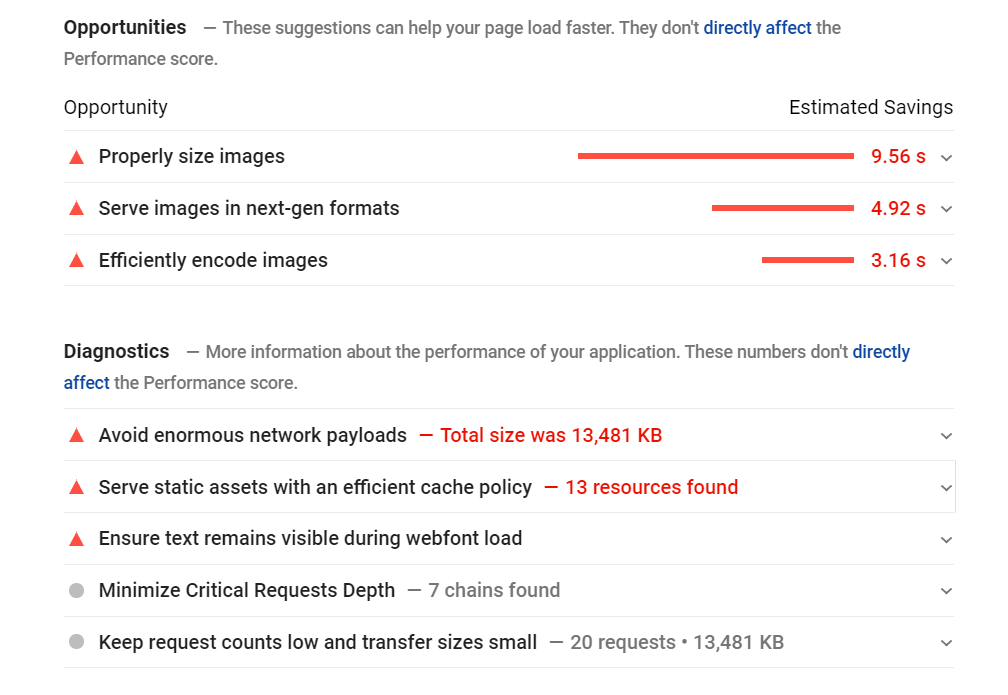Screen dimensions: 1008x695
Task: Click red triangle beside Ensure text remains visible
Action: 76,539
